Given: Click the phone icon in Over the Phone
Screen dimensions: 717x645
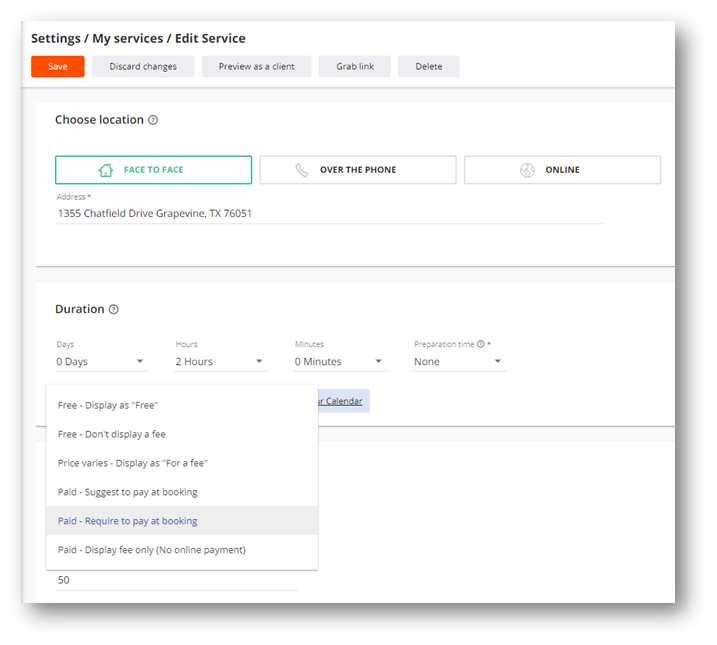Looking at the screenshot, I should [x=302, y=170].
